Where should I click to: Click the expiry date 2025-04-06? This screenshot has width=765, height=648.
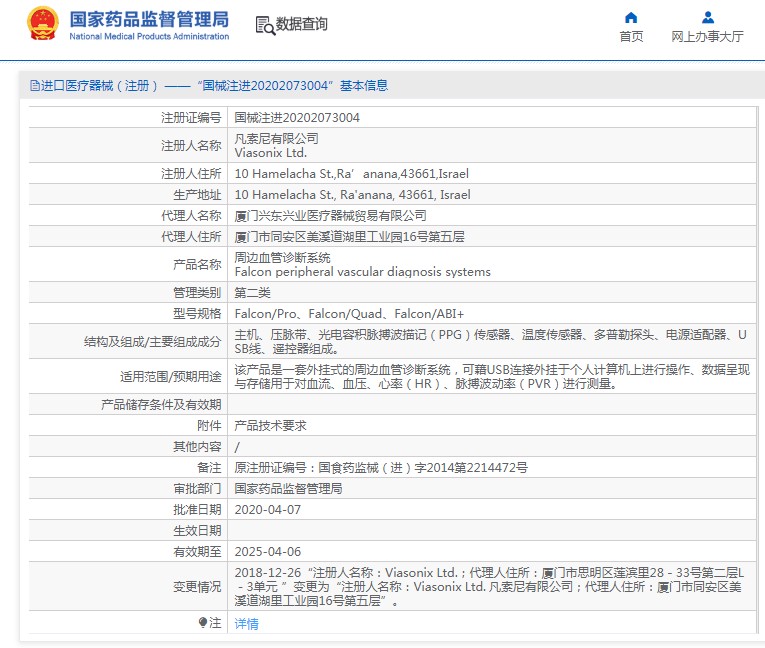coord(267,551)
